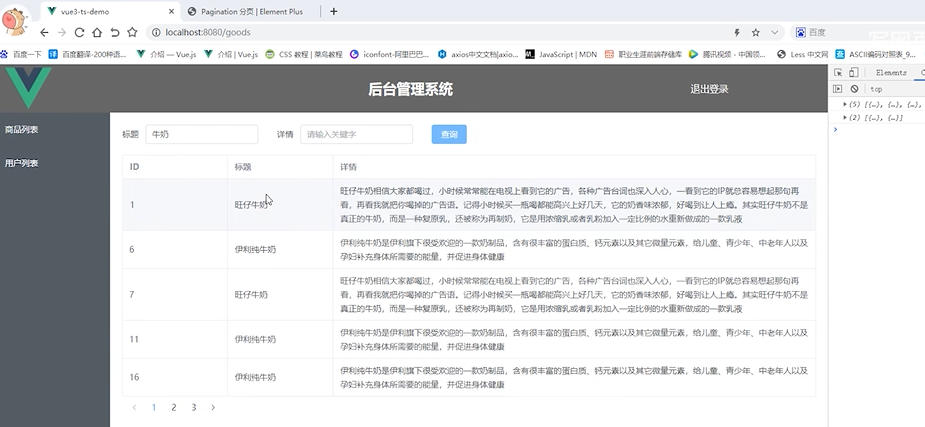Open the top context selector in console
The height and width of the screenshot is (427, 925).
876,89
